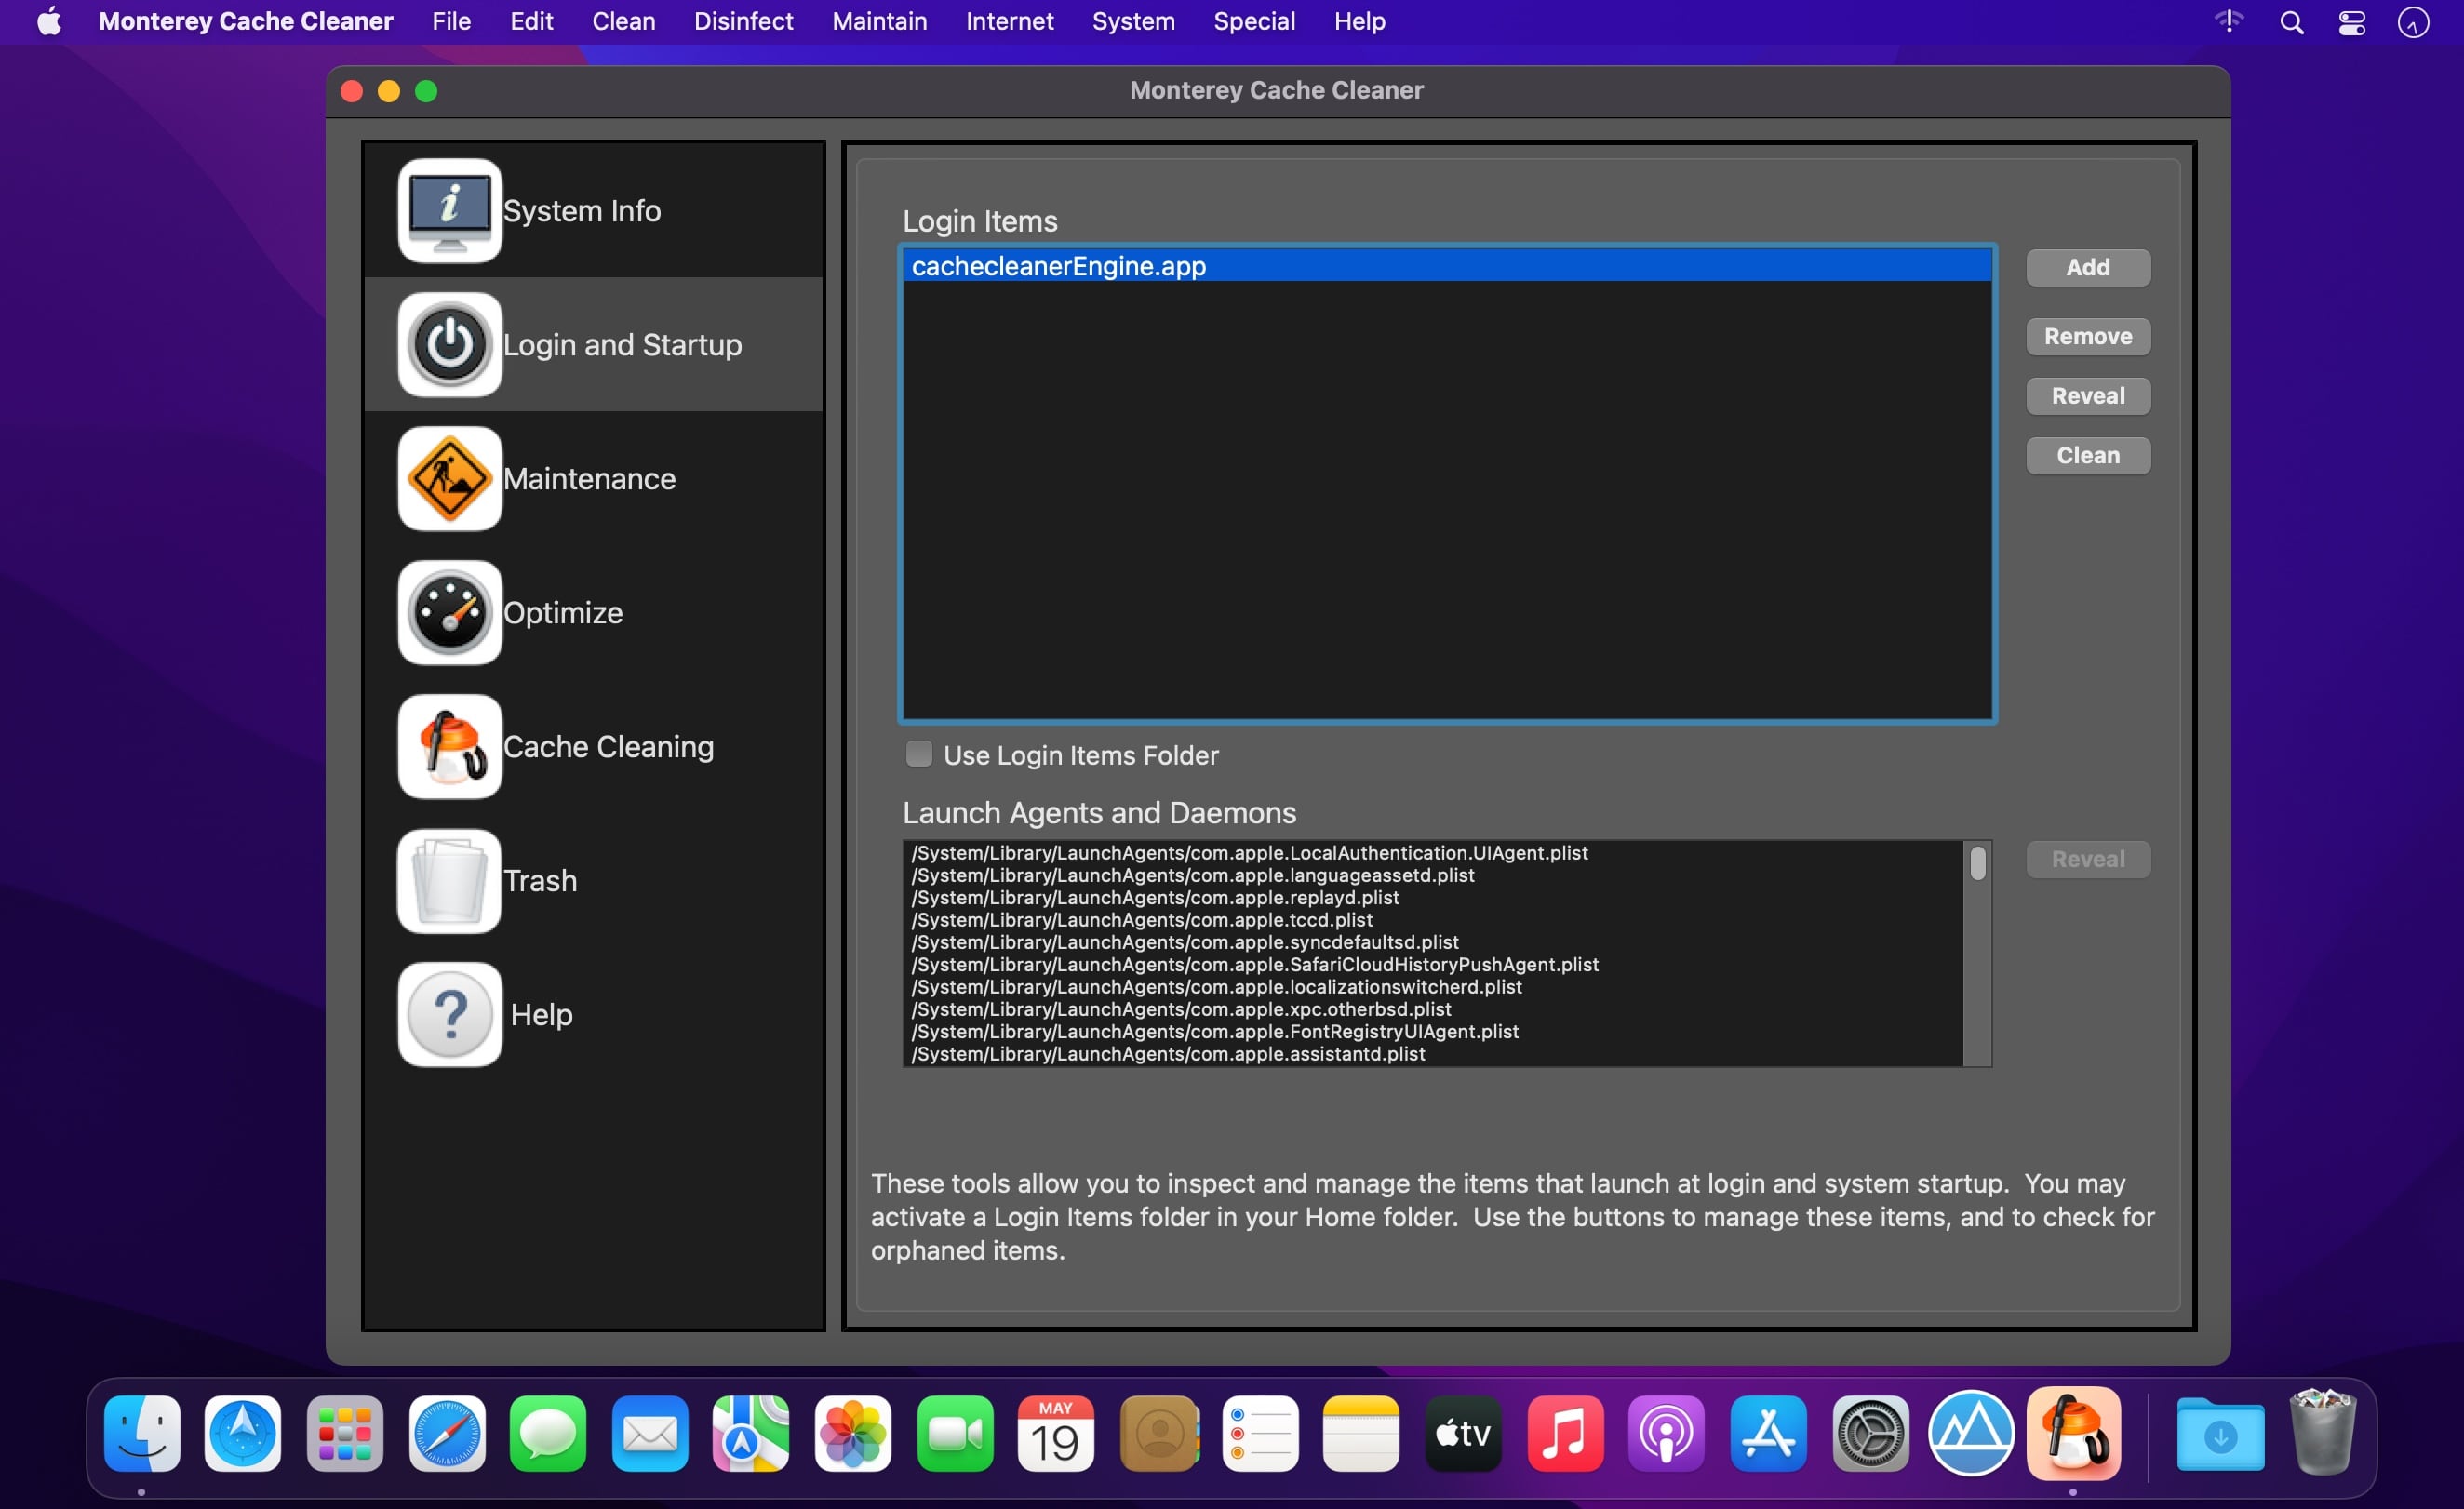Open Notes from the Dock
2464x1509 pixels.
pos(1361,1433)
